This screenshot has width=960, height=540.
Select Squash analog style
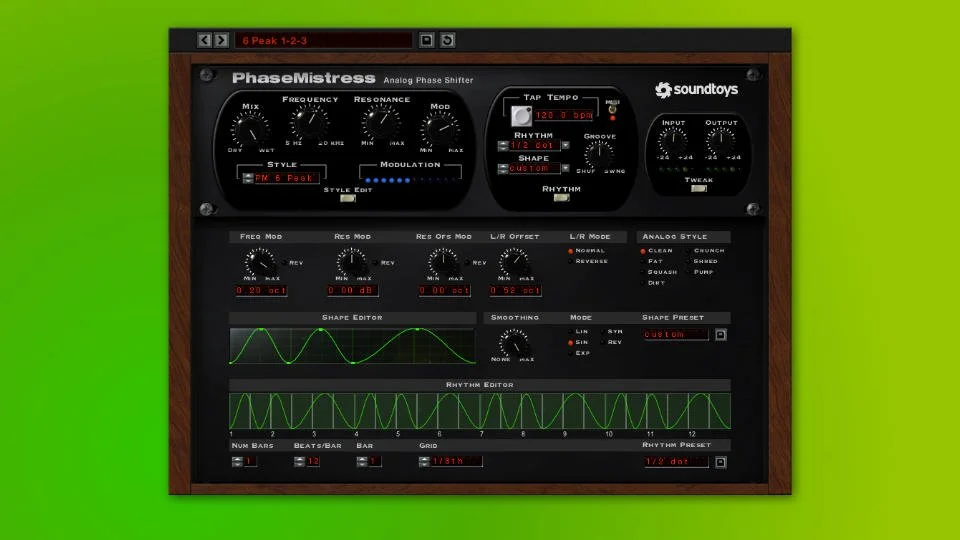[643, 272]
